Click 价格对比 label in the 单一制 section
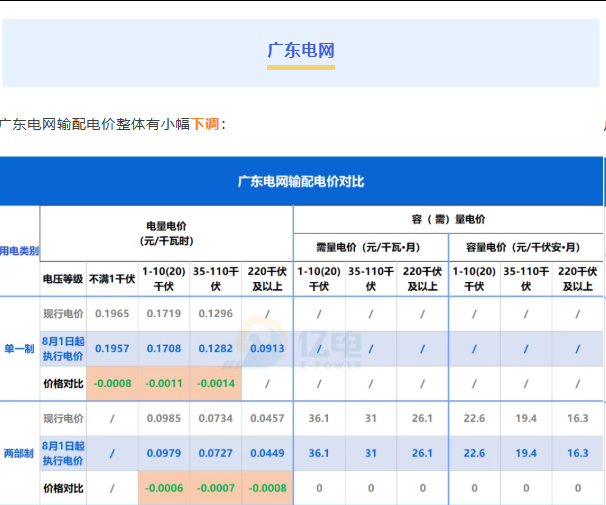The image size is (606, 505). pos(63,384)
